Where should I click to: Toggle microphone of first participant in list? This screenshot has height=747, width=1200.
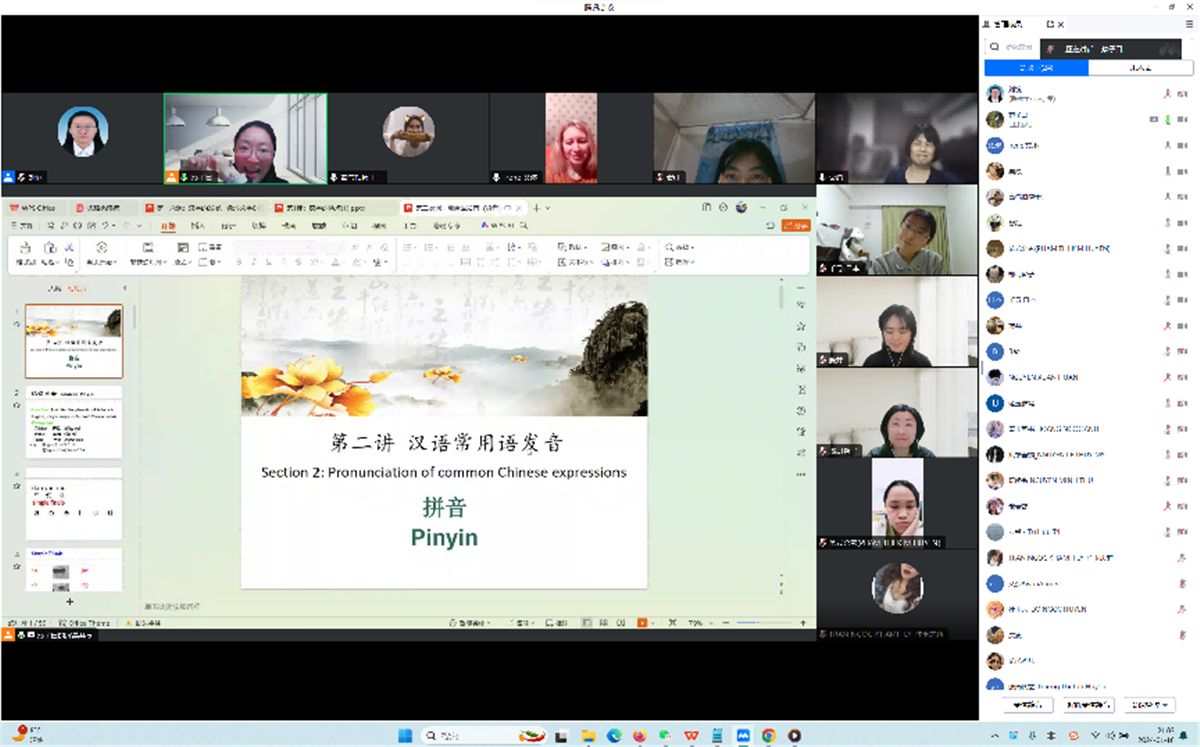pyautogui.click(x=1167, y=93)
